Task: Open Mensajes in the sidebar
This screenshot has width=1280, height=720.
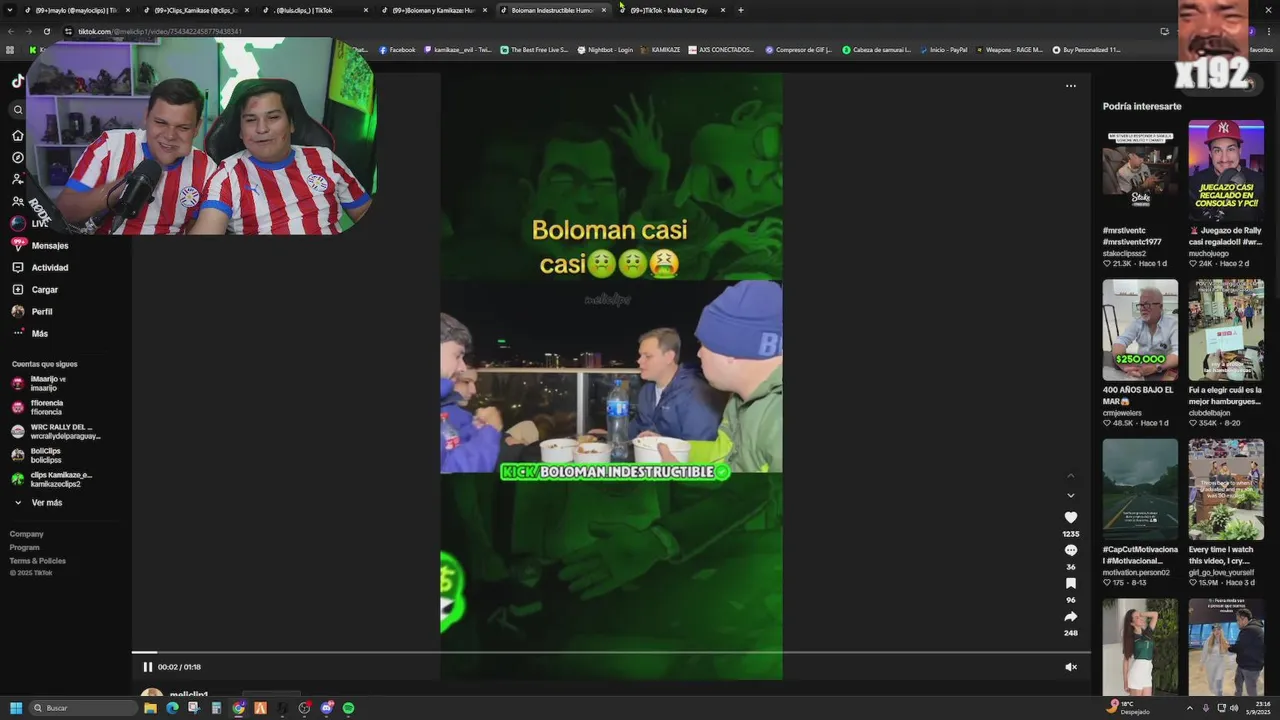Action: click(x=40, y=245)
